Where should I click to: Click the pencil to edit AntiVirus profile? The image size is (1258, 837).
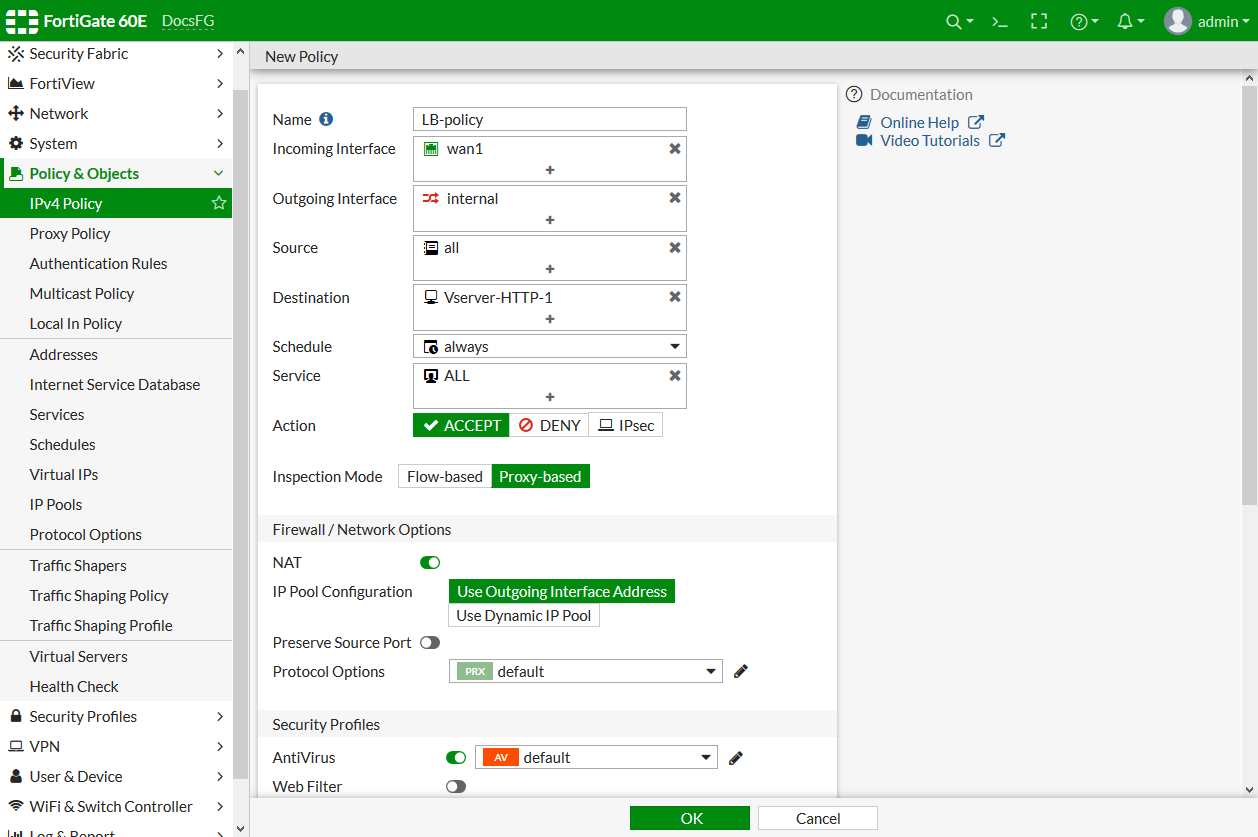pyautogui.click(x=736, y=757)
